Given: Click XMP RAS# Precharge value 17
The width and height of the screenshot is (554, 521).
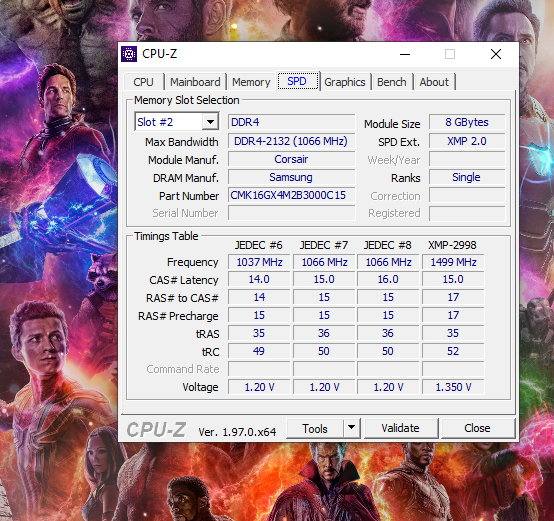Looking at the screenshot, I should (453, 315).
